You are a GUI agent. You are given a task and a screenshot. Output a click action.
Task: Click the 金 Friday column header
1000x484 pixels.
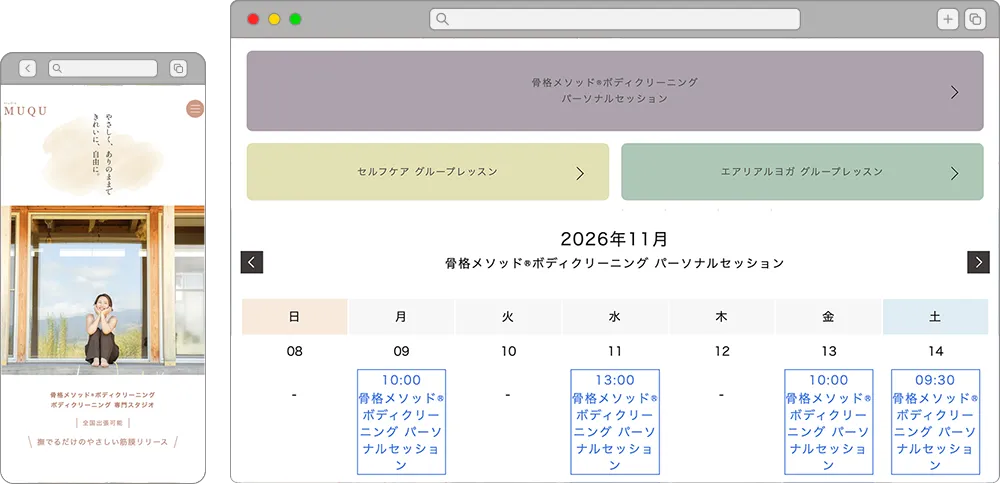828,317
